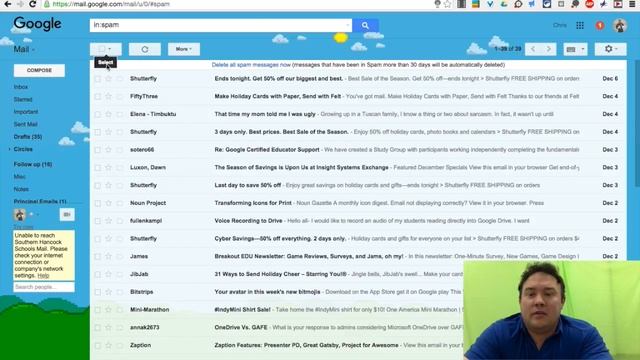Click the Search people field
This screenshot has height=360, width=640.
(44, 287)
